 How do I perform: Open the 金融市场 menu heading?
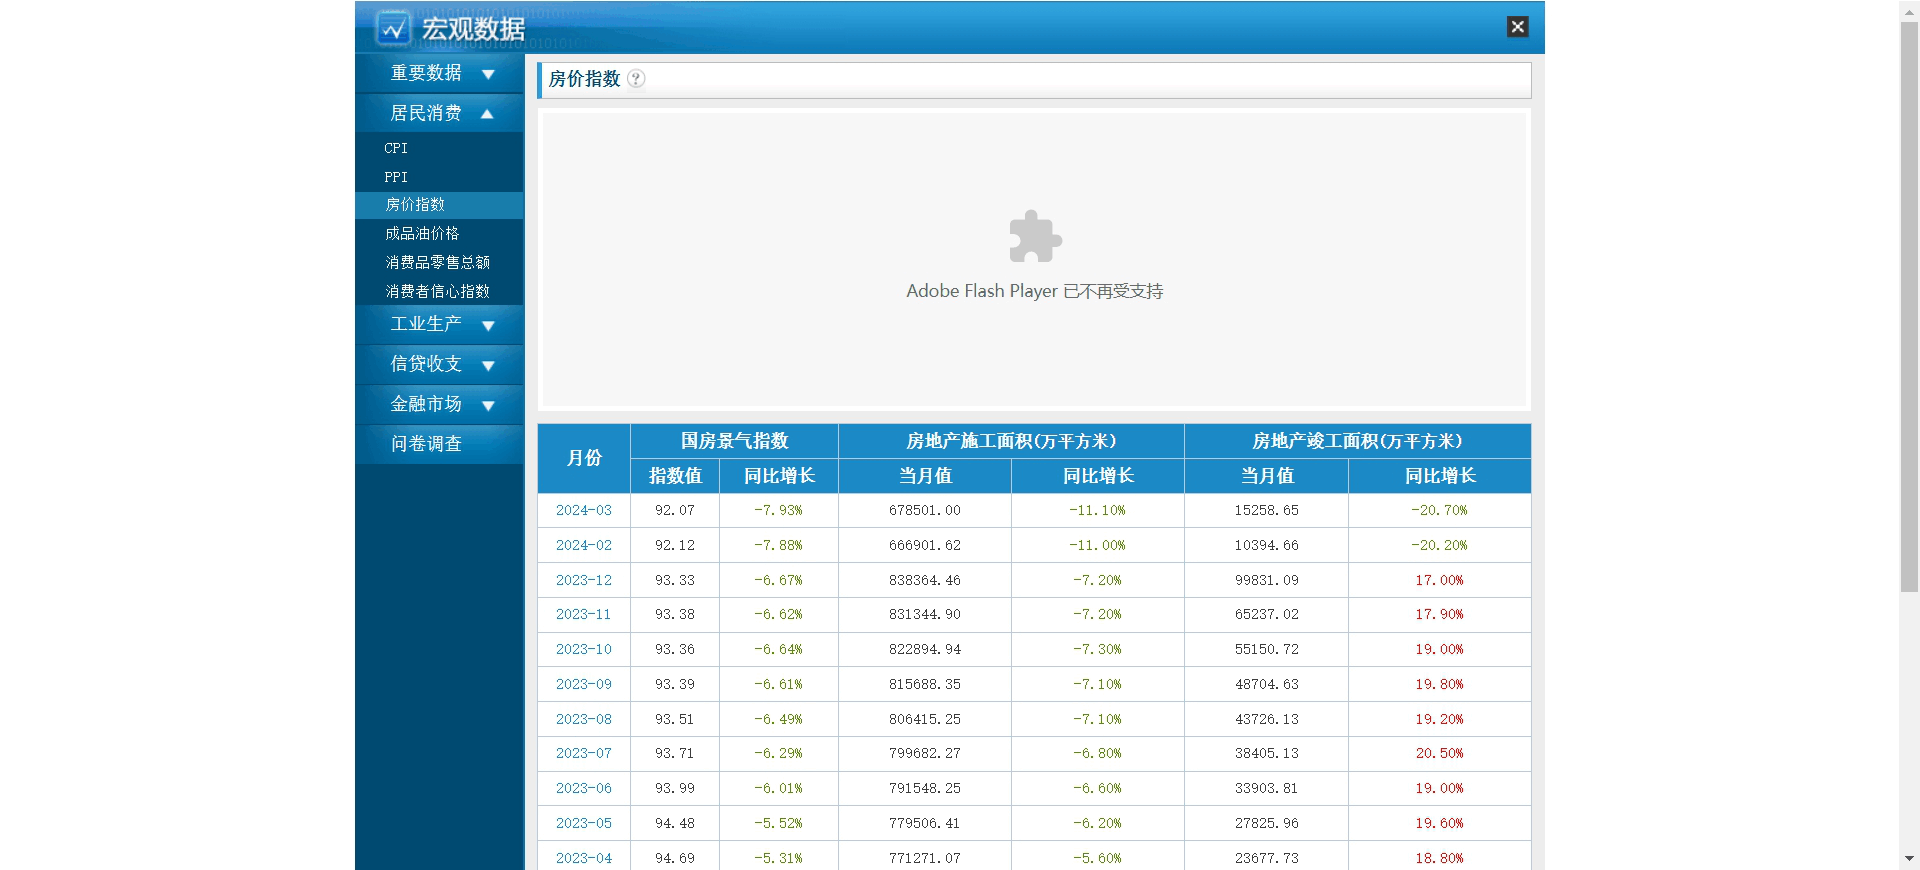[x=426, y=404]
